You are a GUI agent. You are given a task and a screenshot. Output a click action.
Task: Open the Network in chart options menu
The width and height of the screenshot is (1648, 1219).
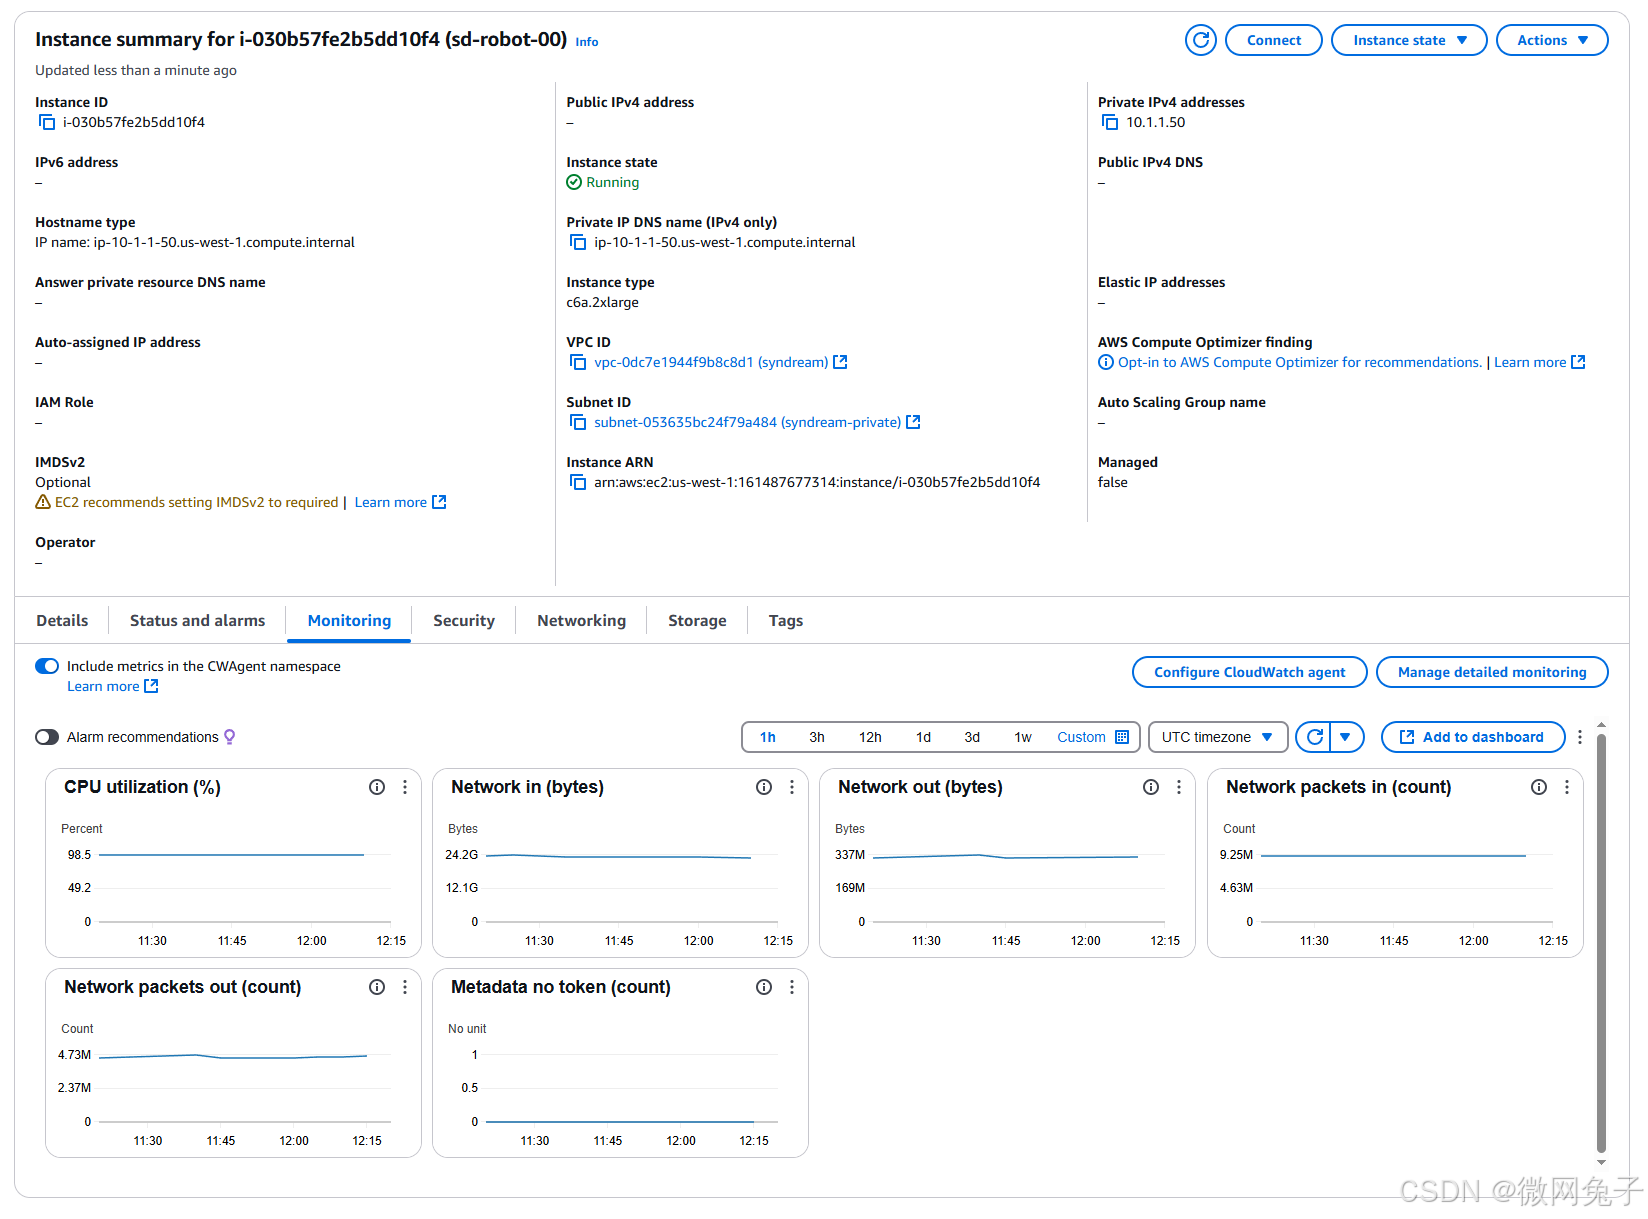(792, 787)
